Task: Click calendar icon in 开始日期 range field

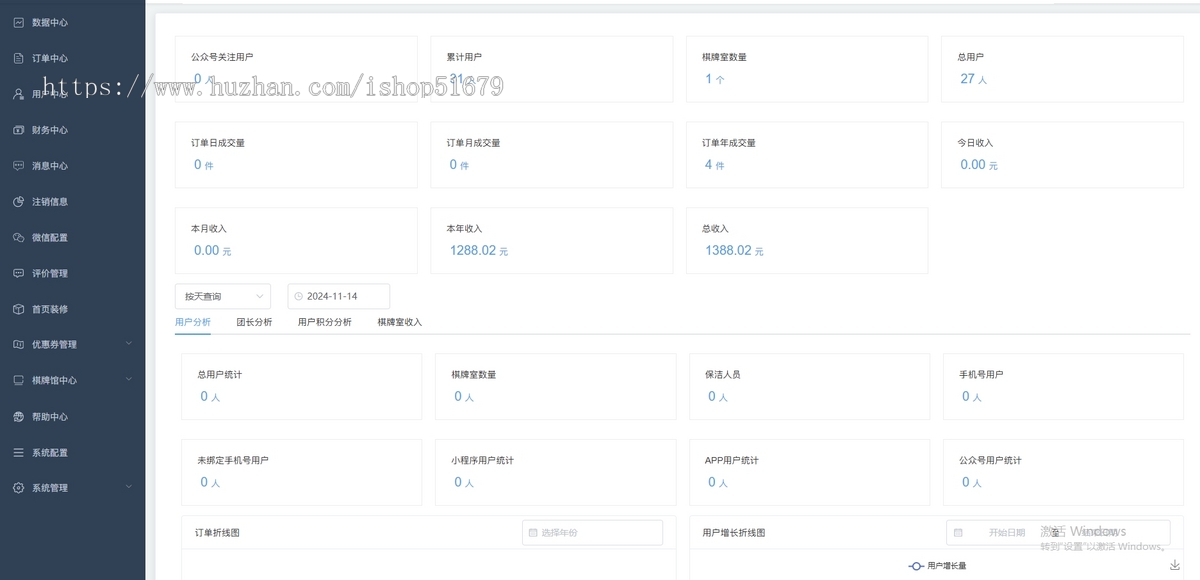Action: (958, 533)
